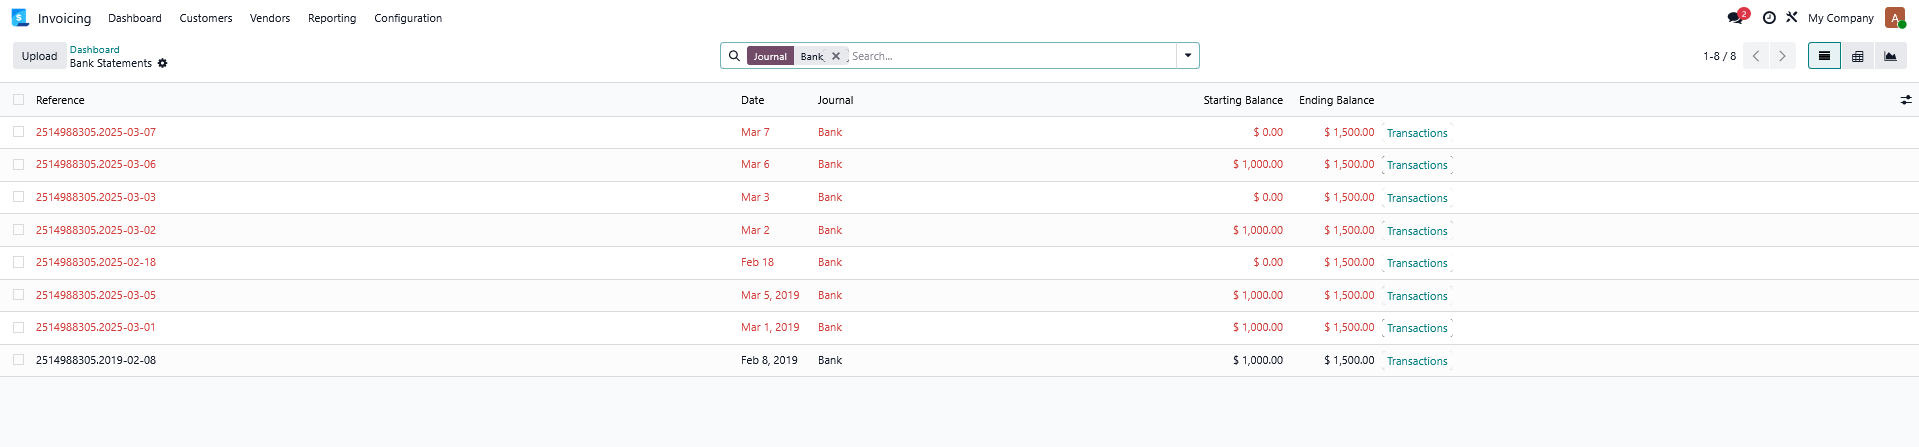Image resolution: width=1919 pixels, height=447 pixels.
Task: Open the Configuration menu
Action: (407, 18)
